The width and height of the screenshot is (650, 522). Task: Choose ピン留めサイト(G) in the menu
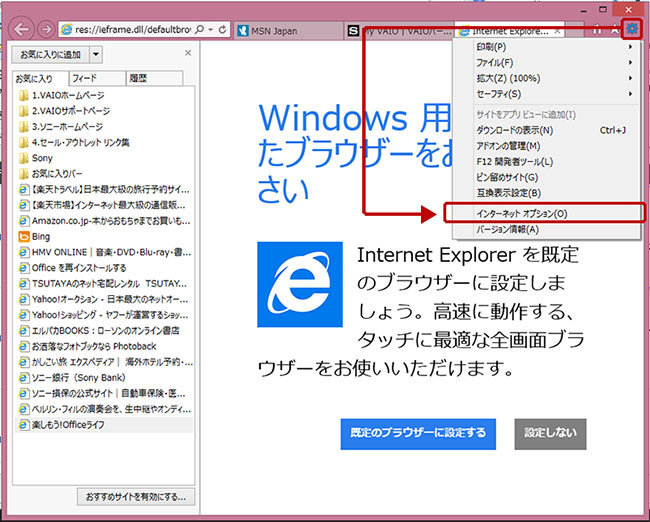[x=546, y=177]
